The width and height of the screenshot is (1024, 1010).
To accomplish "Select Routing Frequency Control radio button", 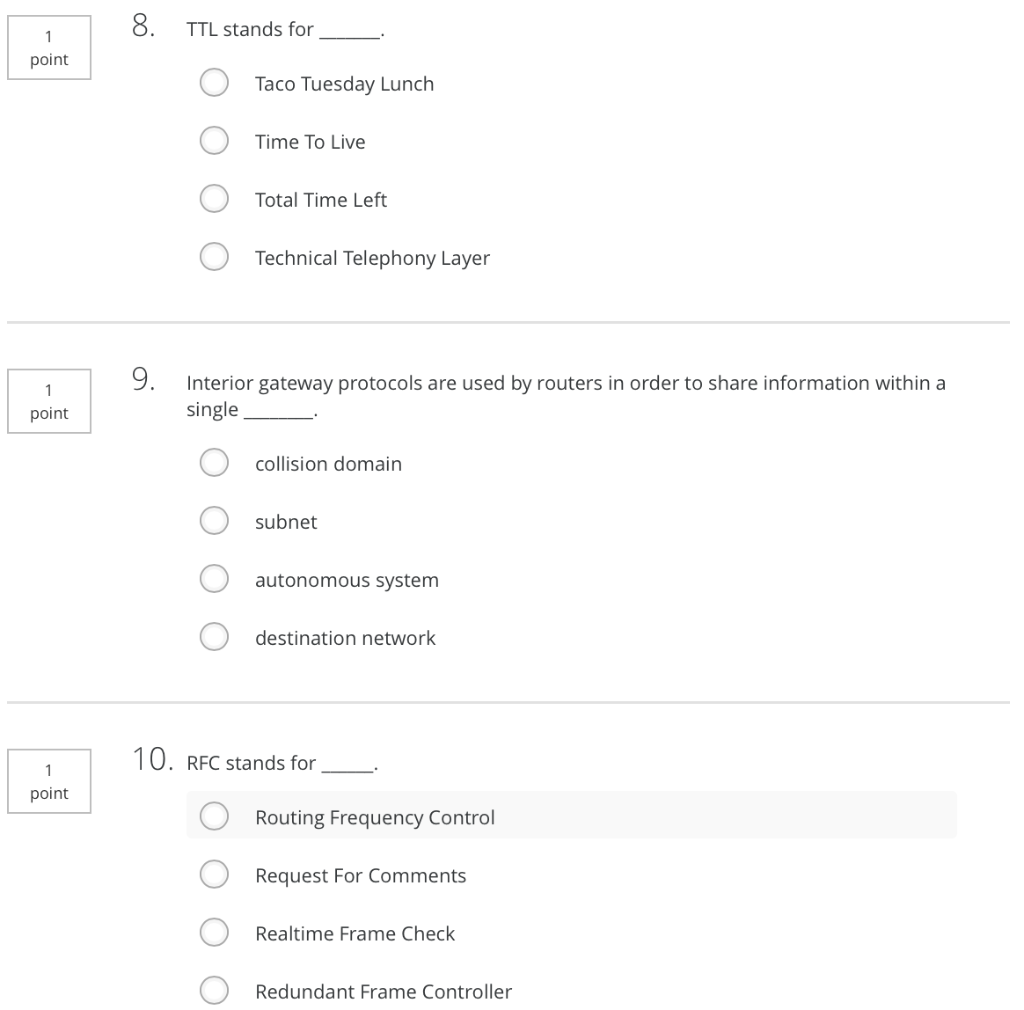I will click(214, 817).
